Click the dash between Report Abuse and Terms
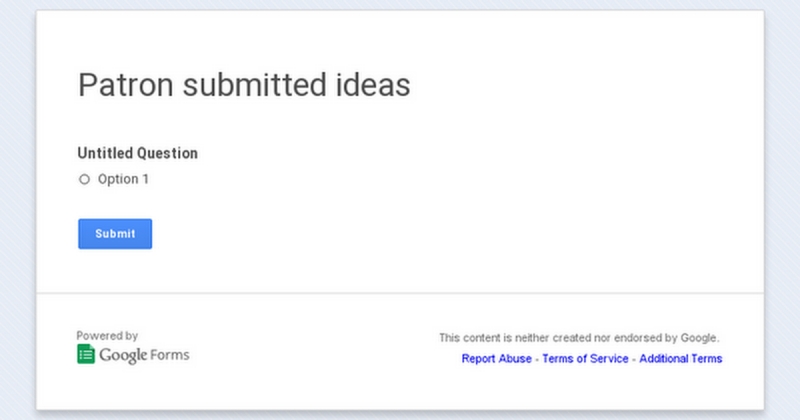Image resolution: width=800 pixels, height=420 pixels. (536, 359)
